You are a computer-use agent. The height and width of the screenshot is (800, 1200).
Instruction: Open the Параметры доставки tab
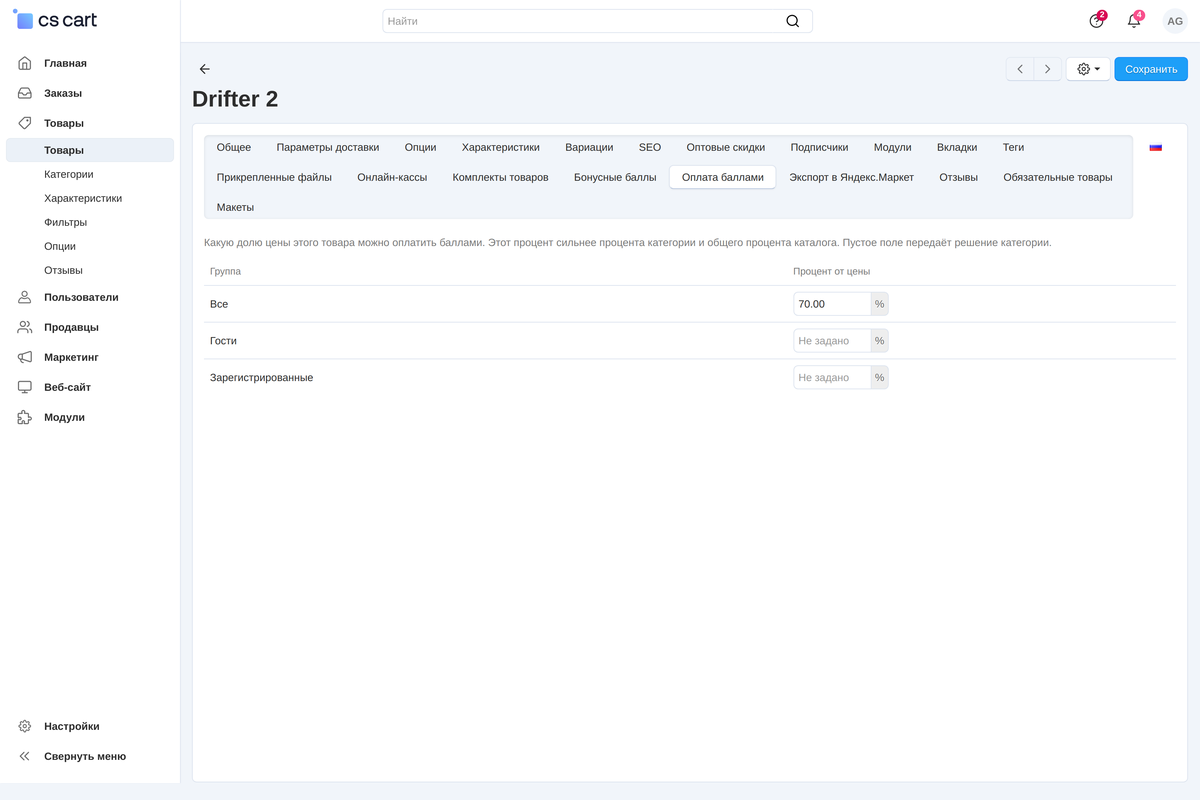tap(328, 147)
